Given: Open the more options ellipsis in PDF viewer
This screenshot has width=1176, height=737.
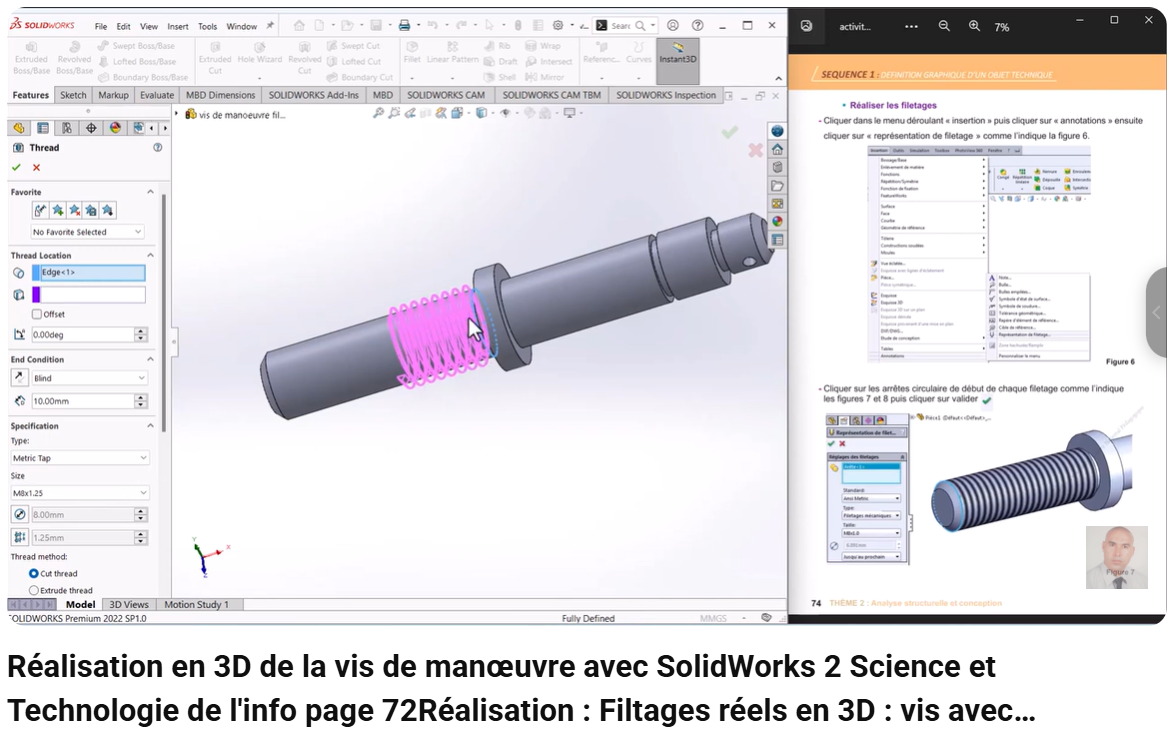Looking at the screenshot, I should [911, 26].
